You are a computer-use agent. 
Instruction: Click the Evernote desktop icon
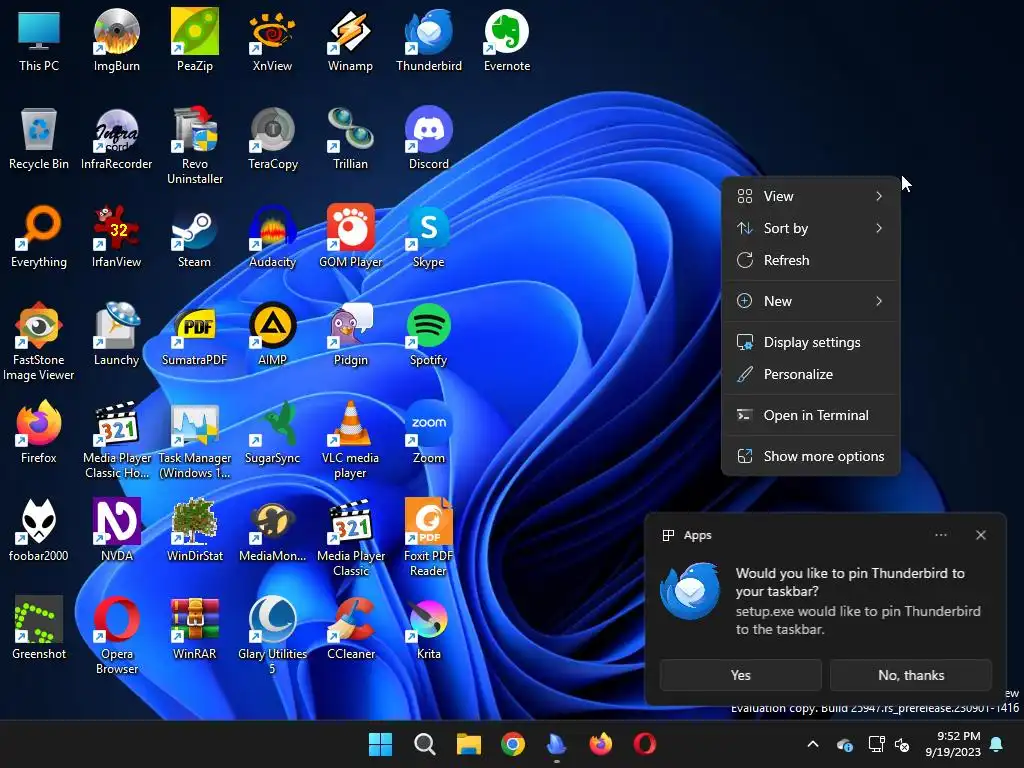[507, 40]
